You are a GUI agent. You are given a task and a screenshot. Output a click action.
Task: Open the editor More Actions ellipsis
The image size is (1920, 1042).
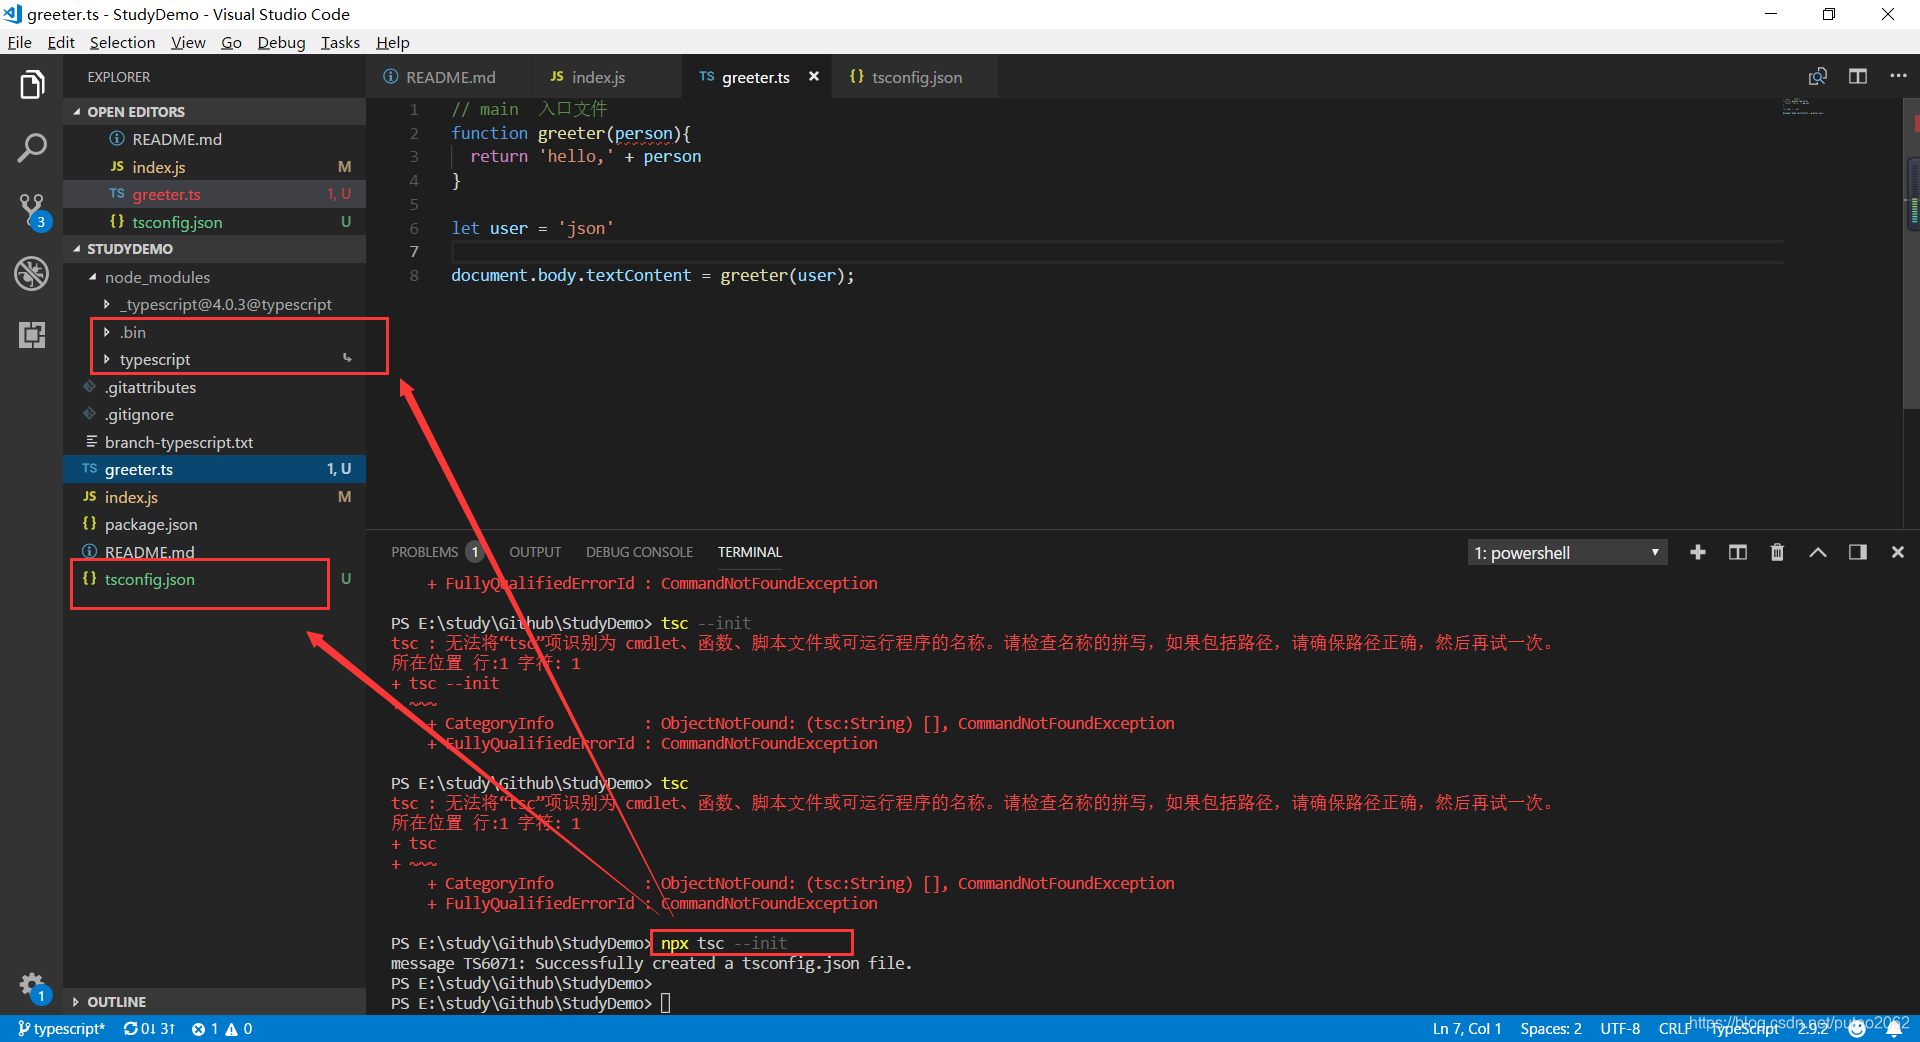pyautogui.click(x=1898, y=77)
